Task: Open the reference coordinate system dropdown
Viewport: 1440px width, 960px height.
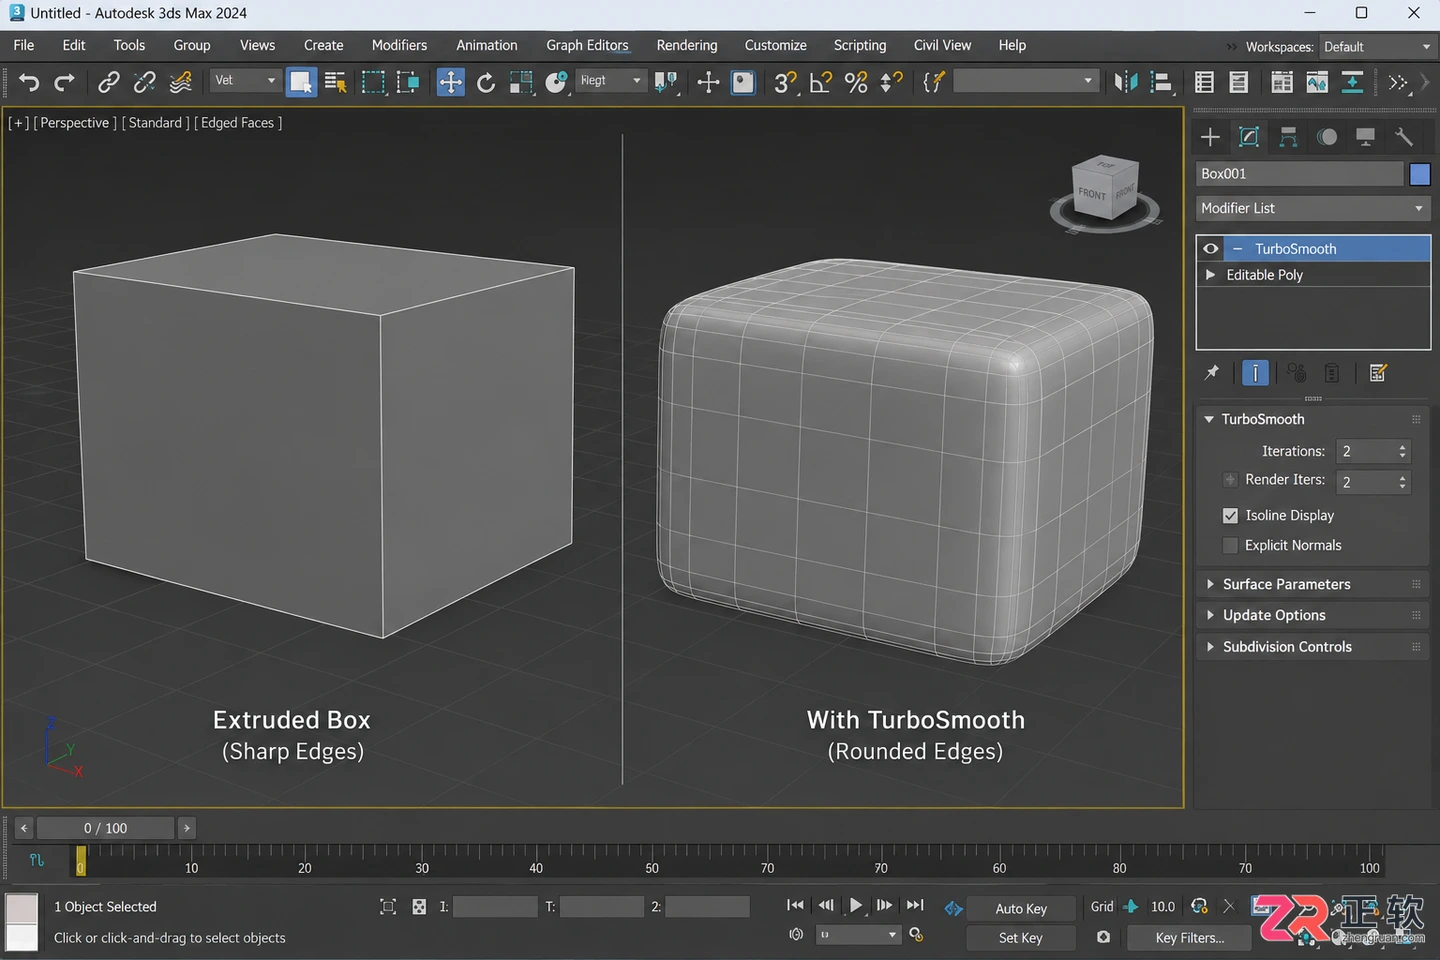Action: 611,81
